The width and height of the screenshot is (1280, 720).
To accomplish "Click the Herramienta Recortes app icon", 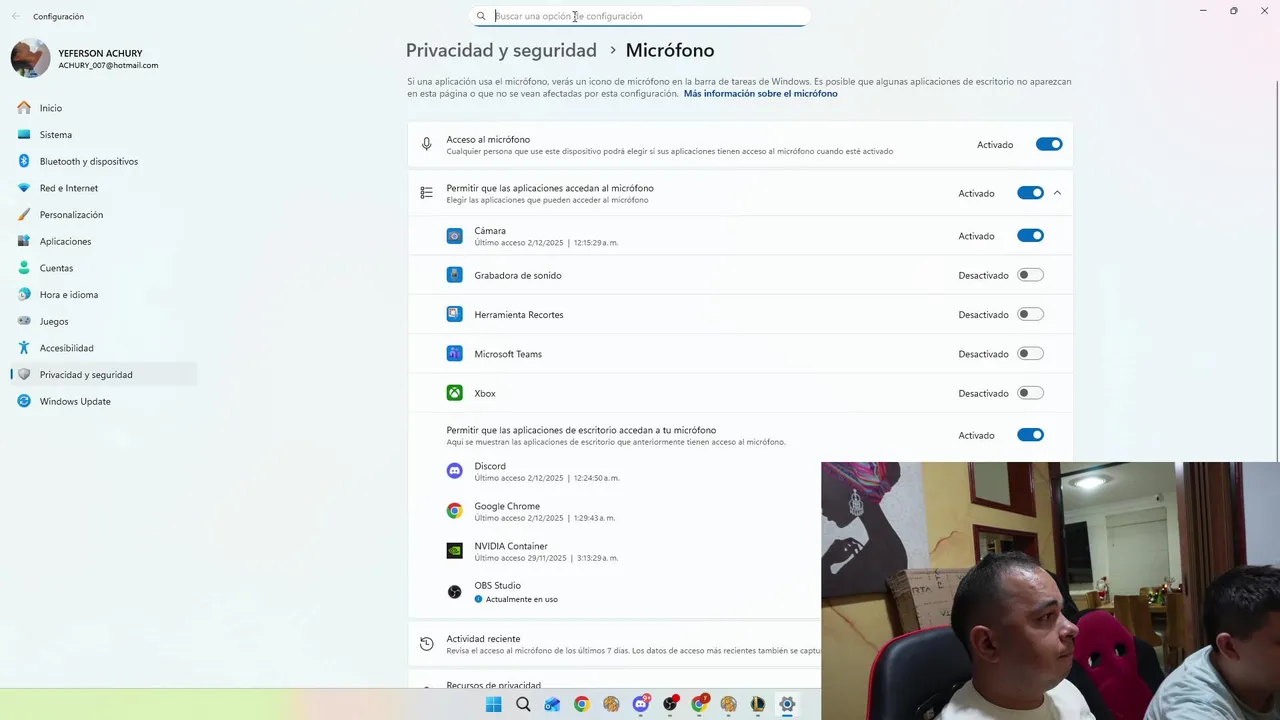I will (454, 314).
